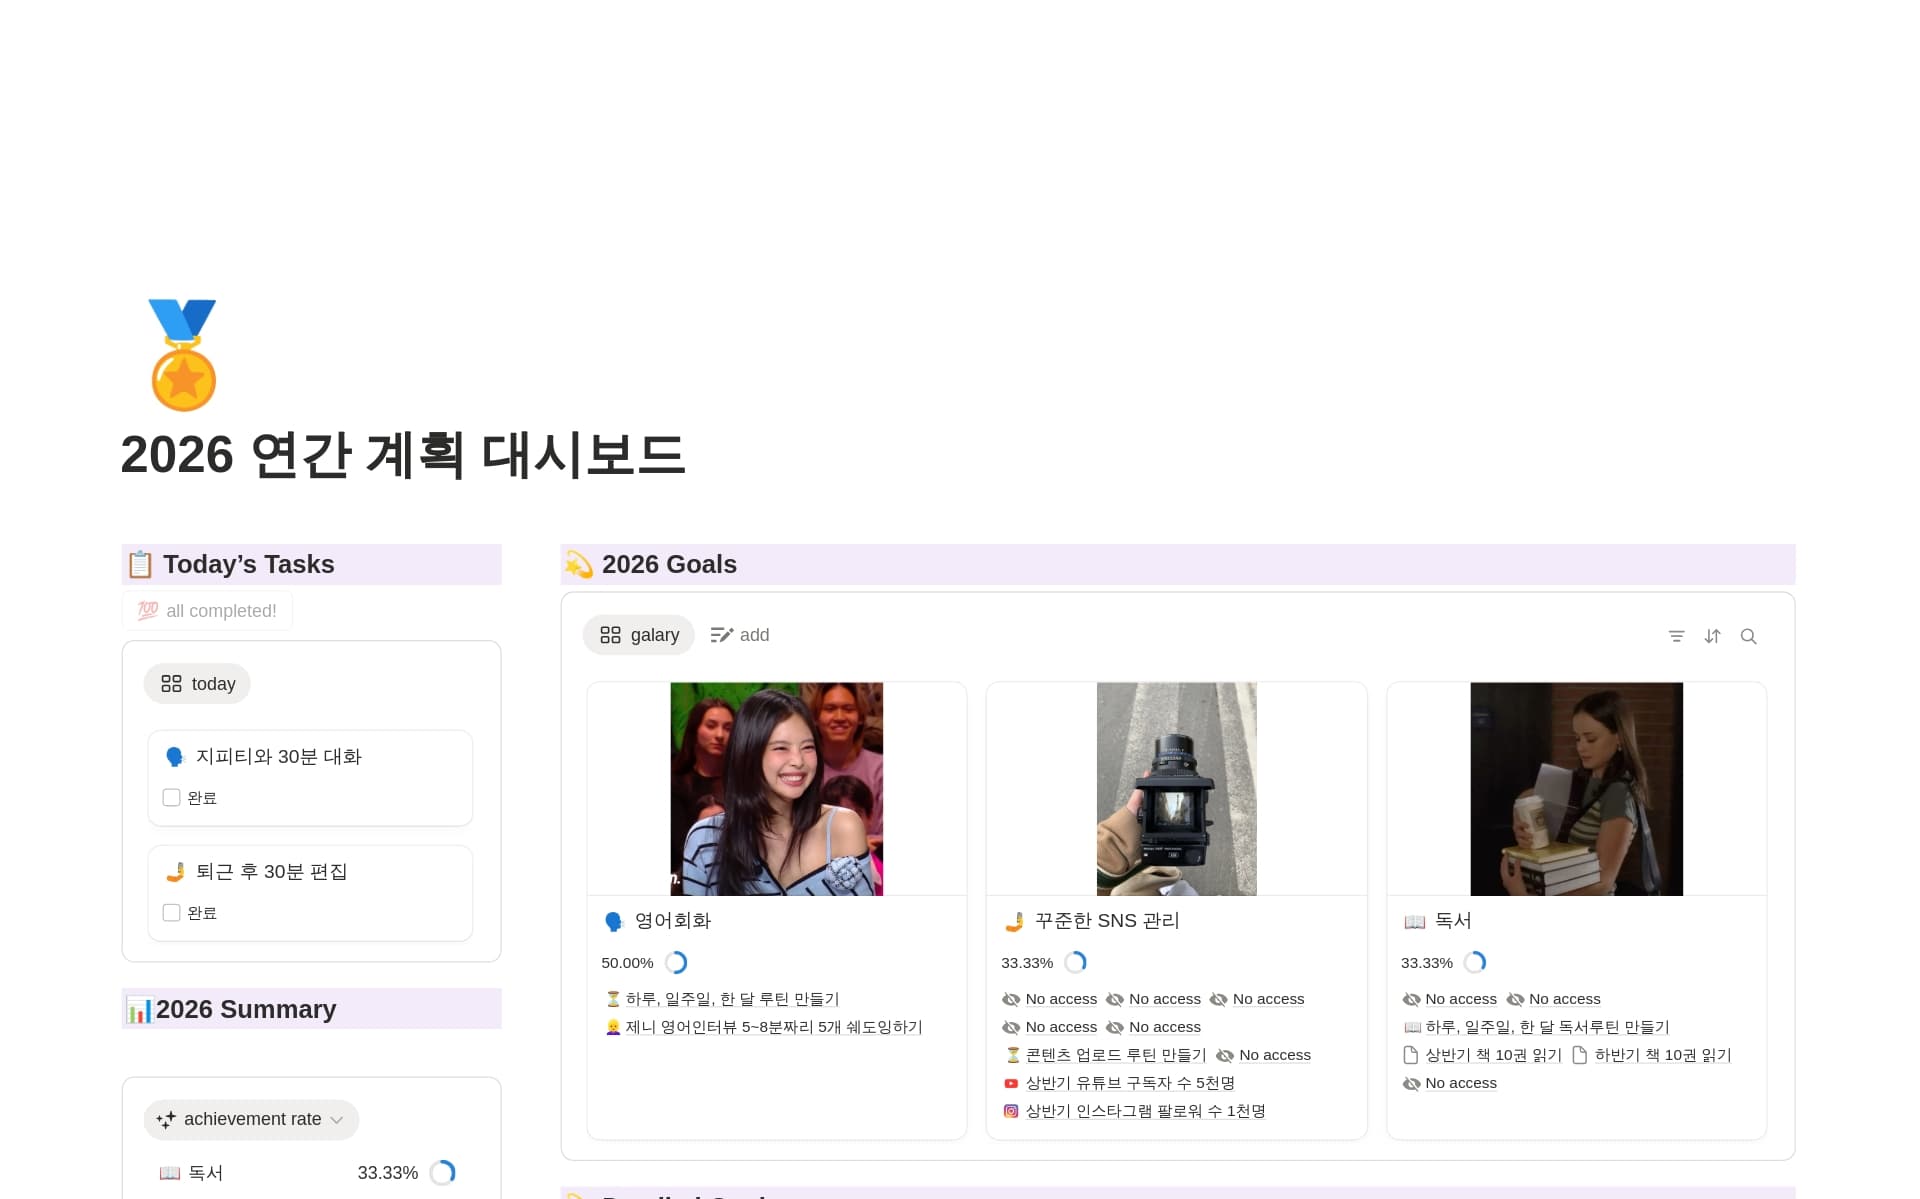Check 완료 for 지피티와 30분 대화
The height and width of the screenshot is (1199, 1920).
(171, 798)
